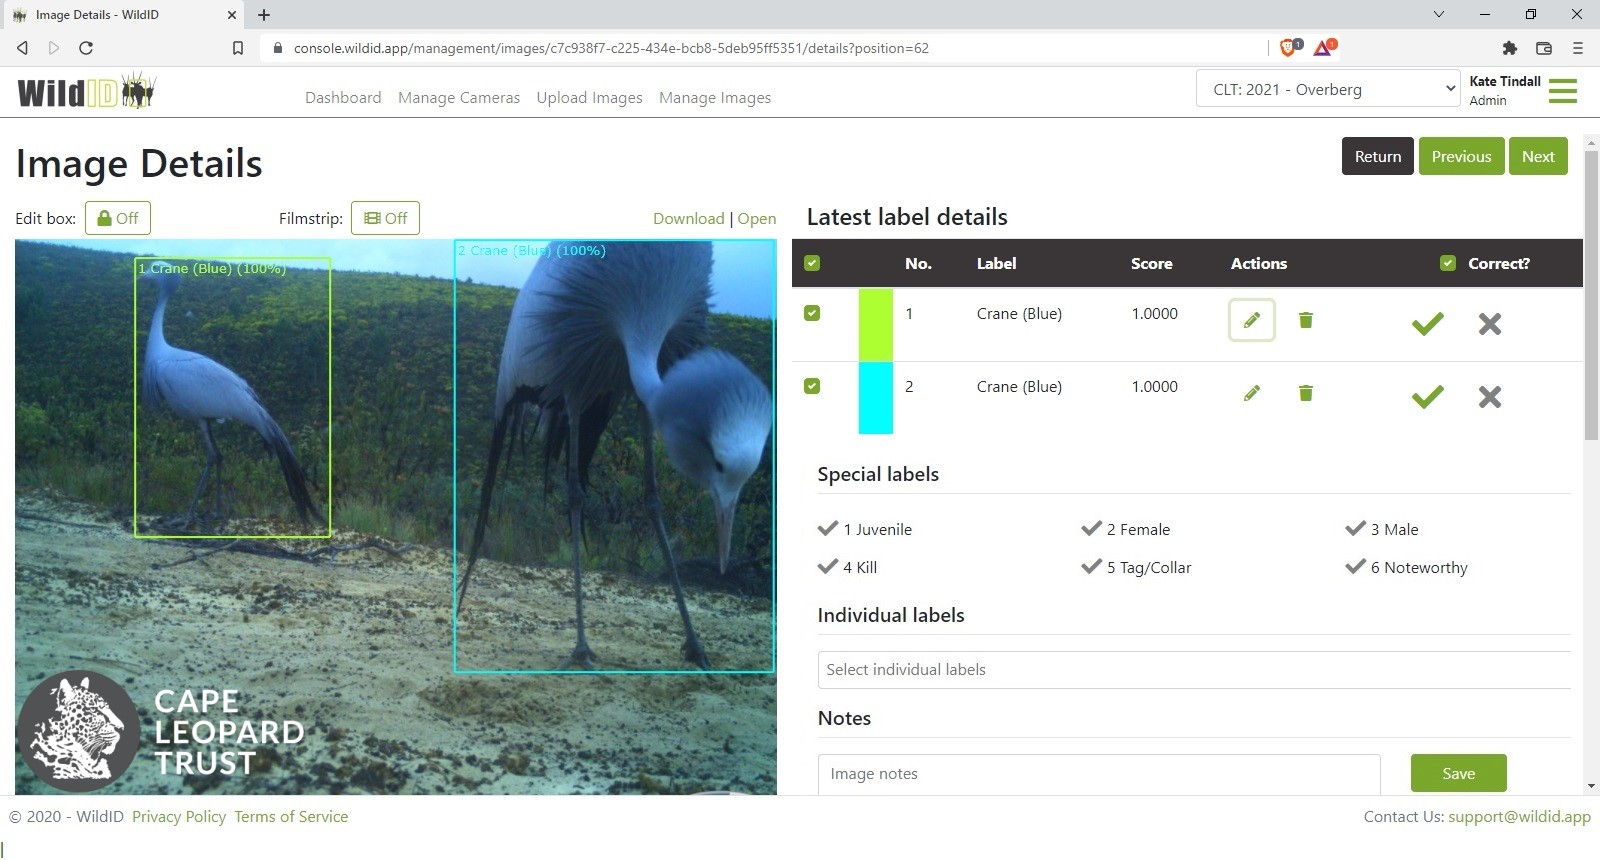Delete label 2 with trash icon
The image size is (1600, 860).
(x=1305, y=393)
